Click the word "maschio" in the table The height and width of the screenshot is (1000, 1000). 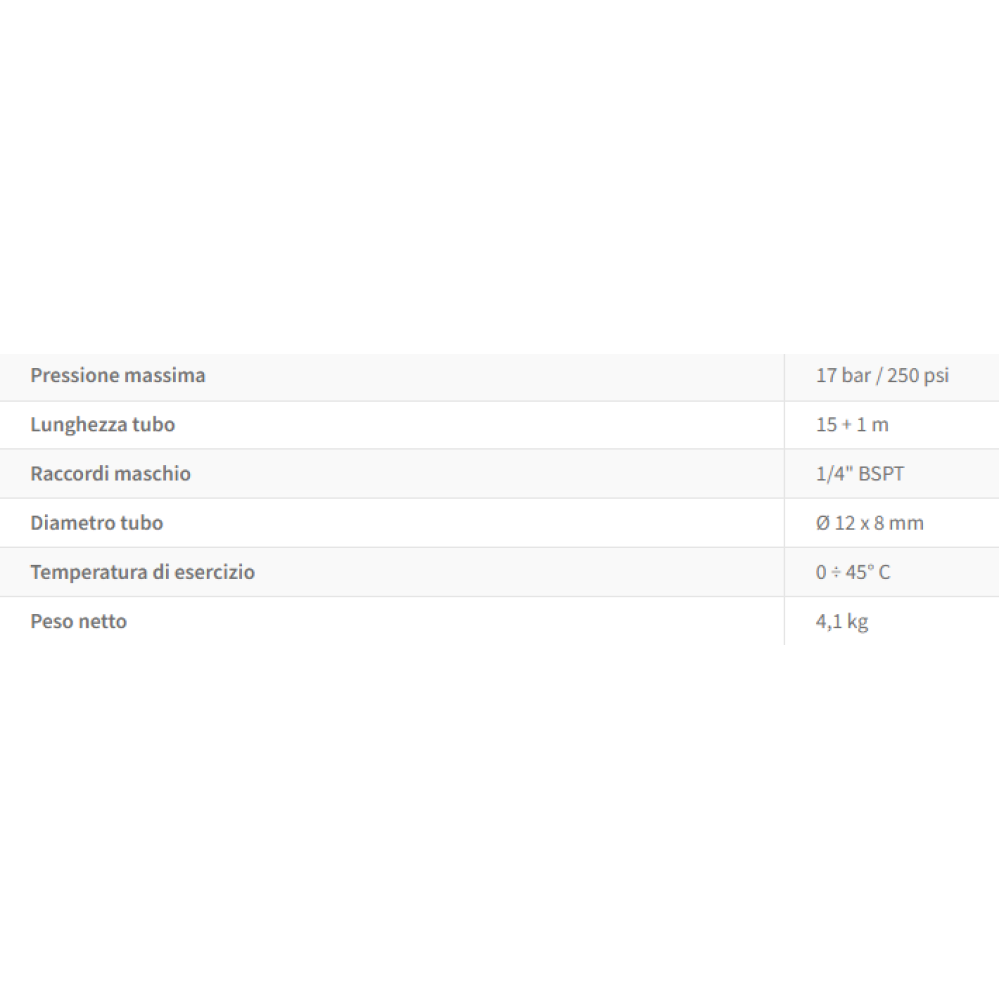[x=152, y=474]
